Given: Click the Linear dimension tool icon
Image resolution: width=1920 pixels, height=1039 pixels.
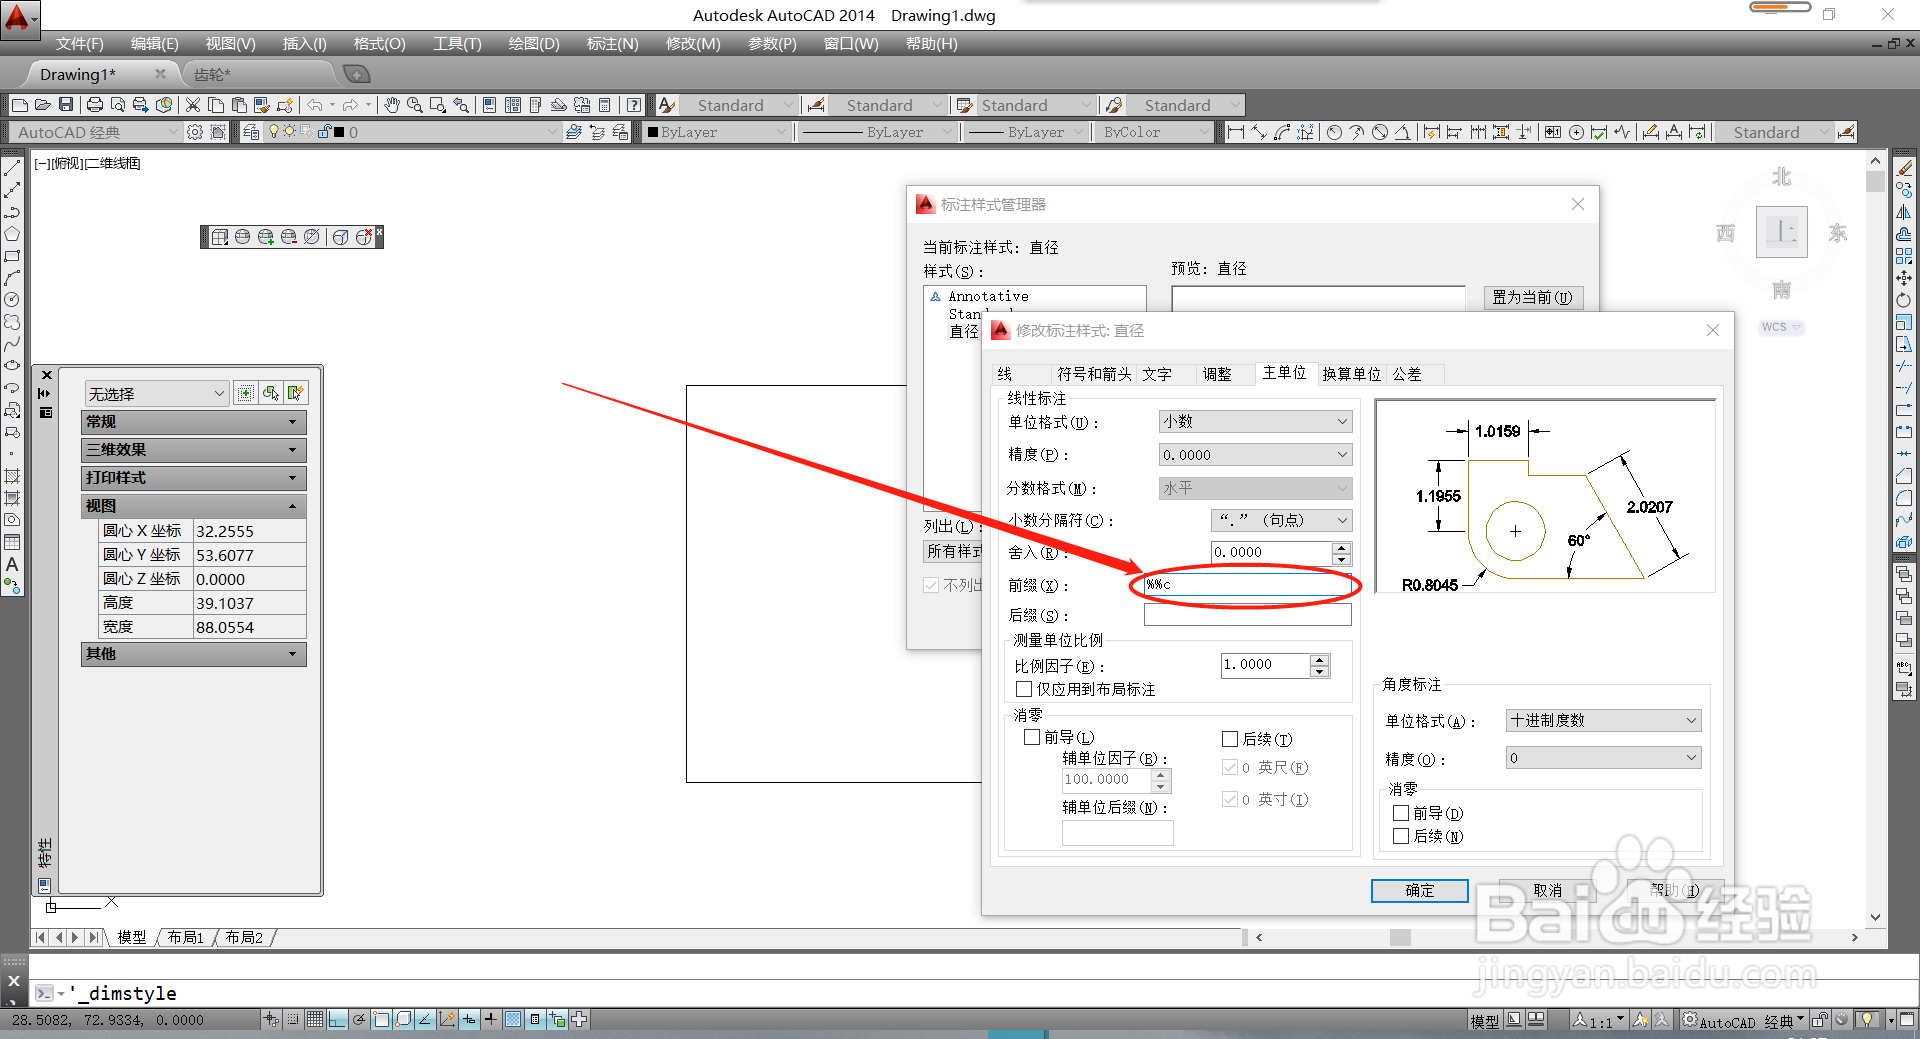Looking at the screenshot, I should coord(1236,132).
